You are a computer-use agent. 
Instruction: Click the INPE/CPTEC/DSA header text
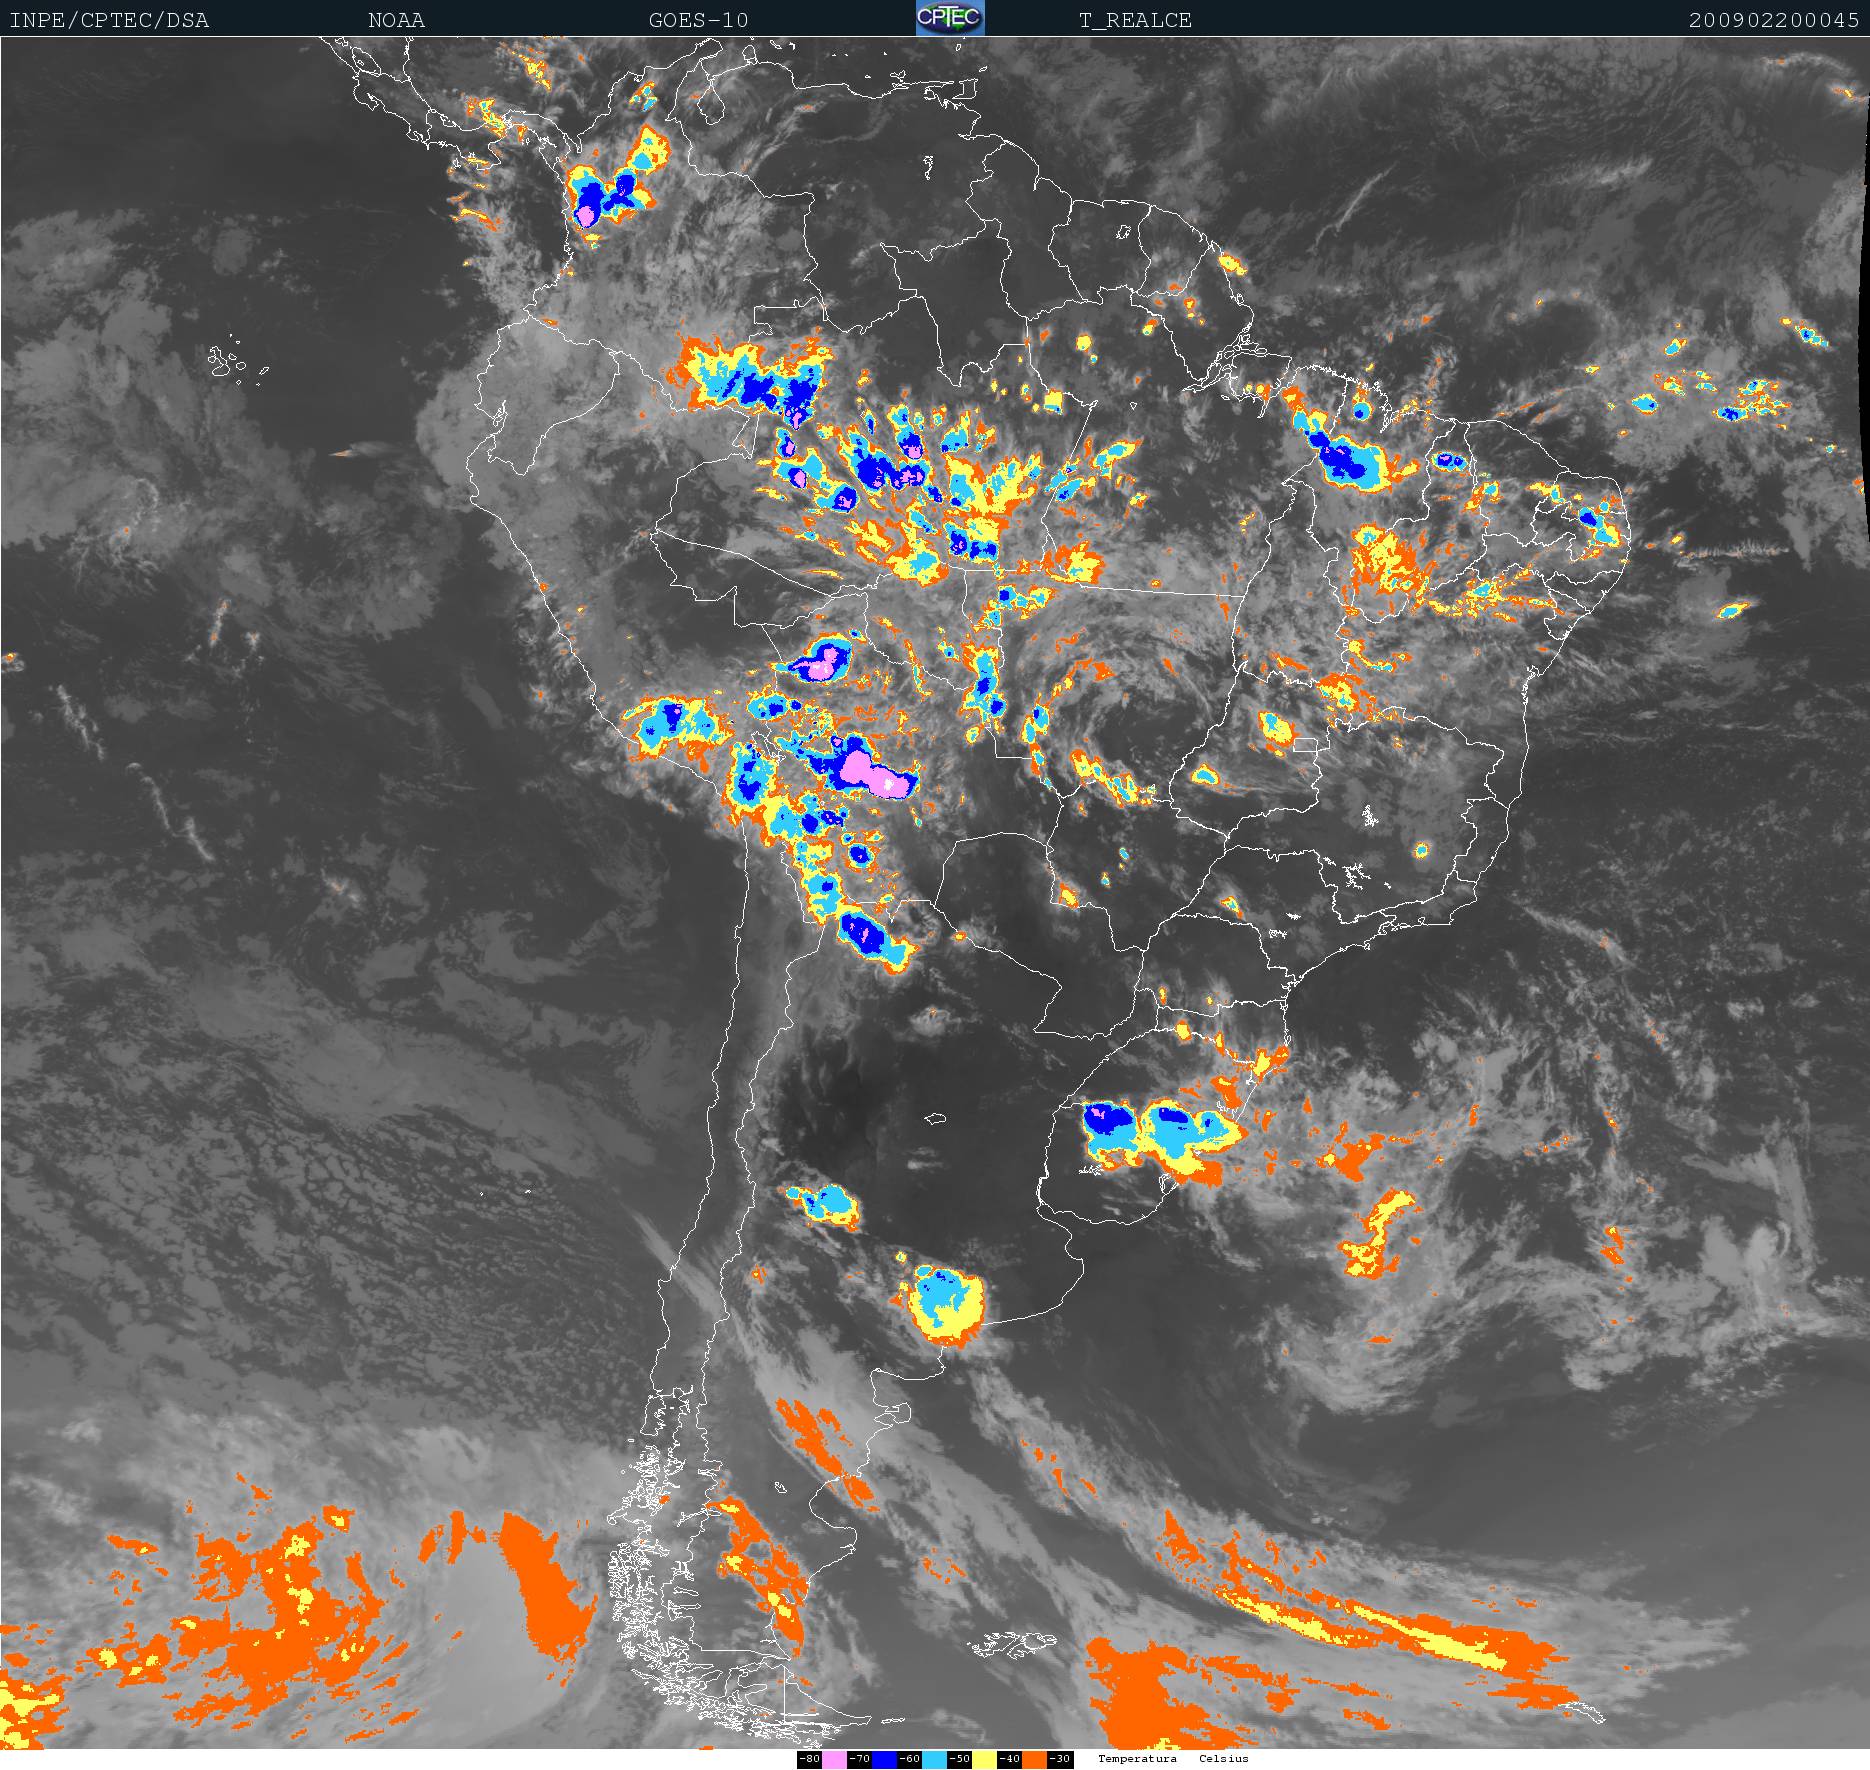[x=109, y=20]
